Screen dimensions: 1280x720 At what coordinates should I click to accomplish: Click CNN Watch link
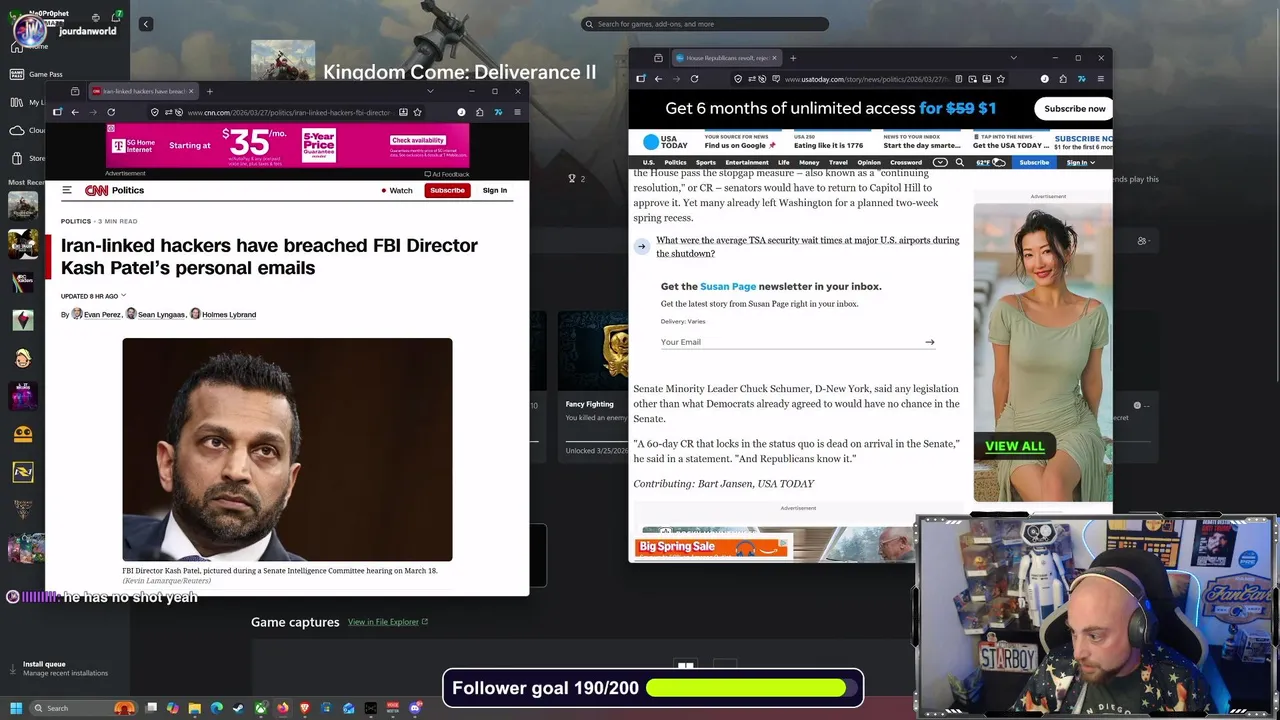point(397,190)
